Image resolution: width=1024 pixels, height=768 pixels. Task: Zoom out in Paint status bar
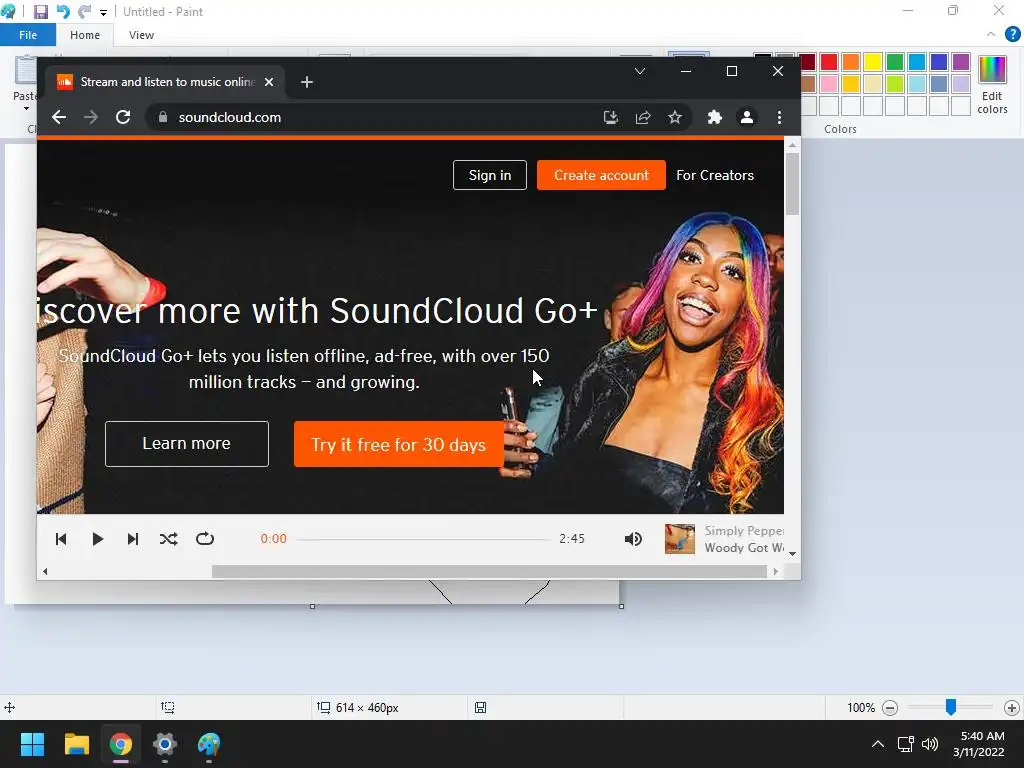[889, 708]
